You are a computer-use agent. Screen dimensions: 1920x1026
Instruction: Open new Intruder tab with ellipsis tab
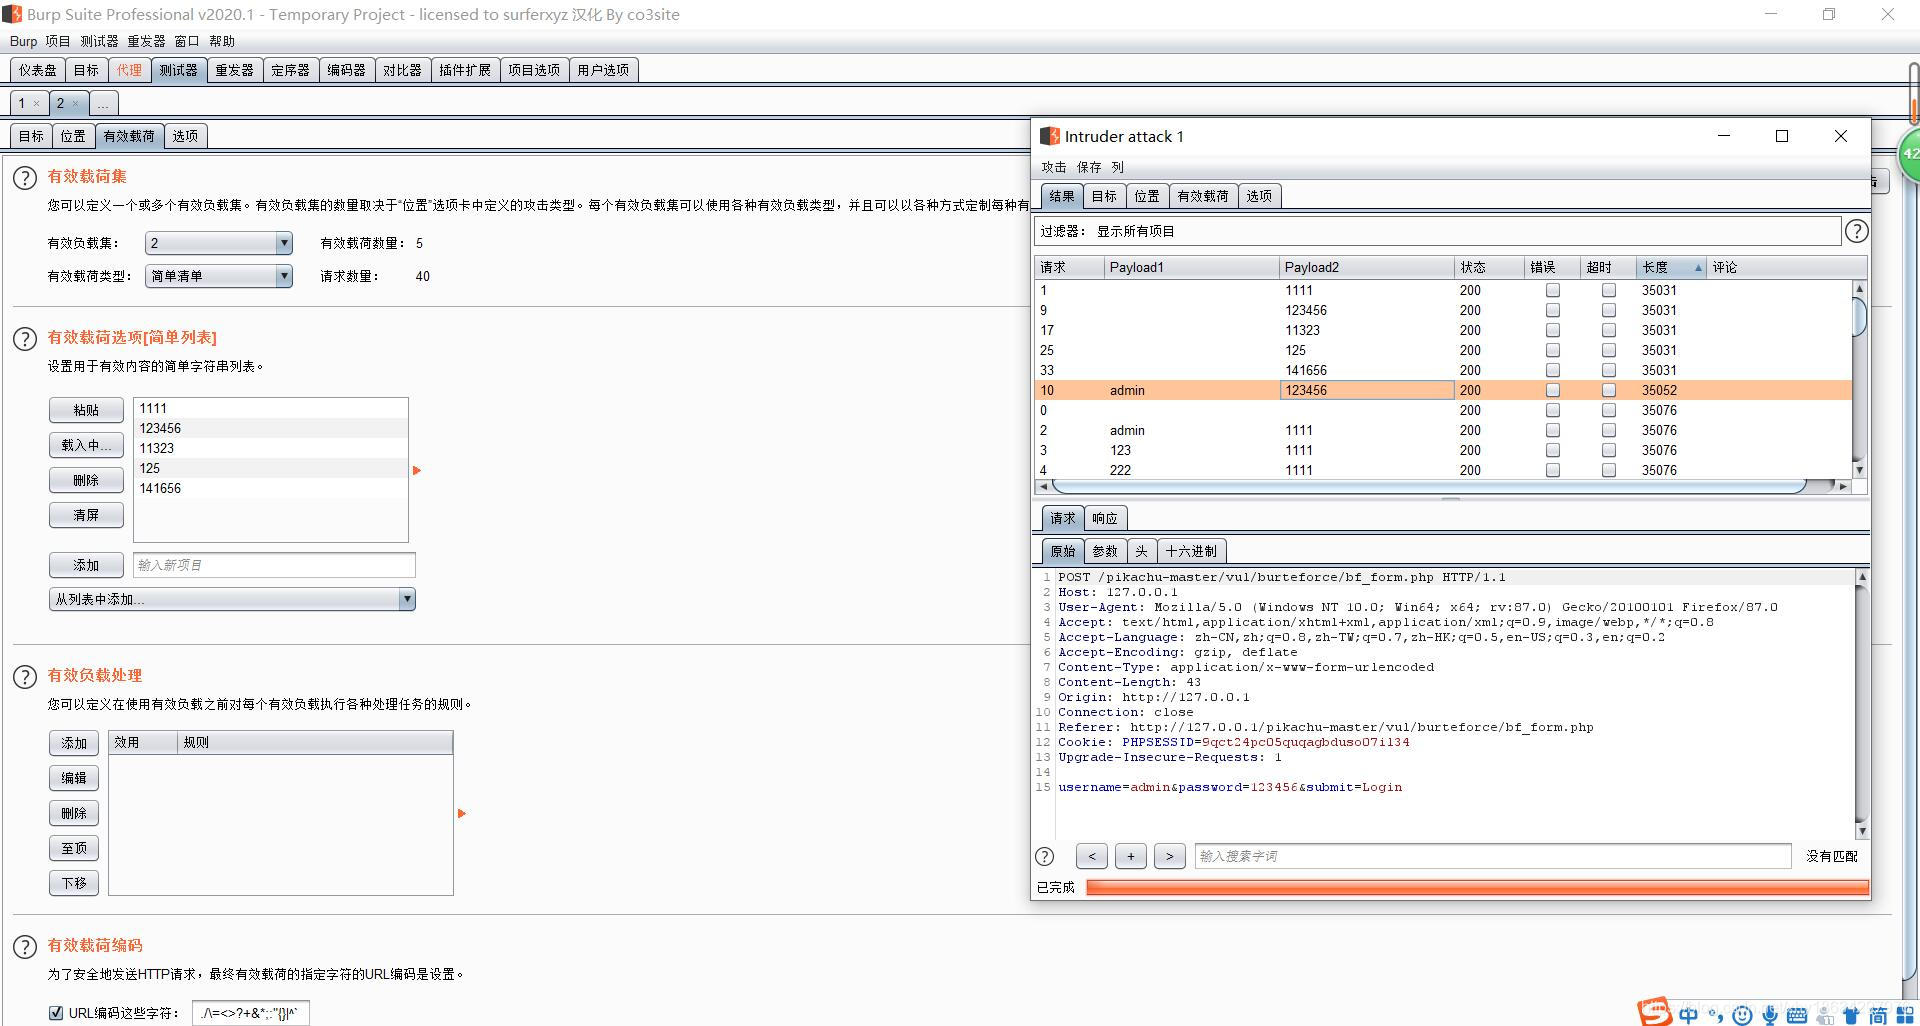[x=103, y=103]
